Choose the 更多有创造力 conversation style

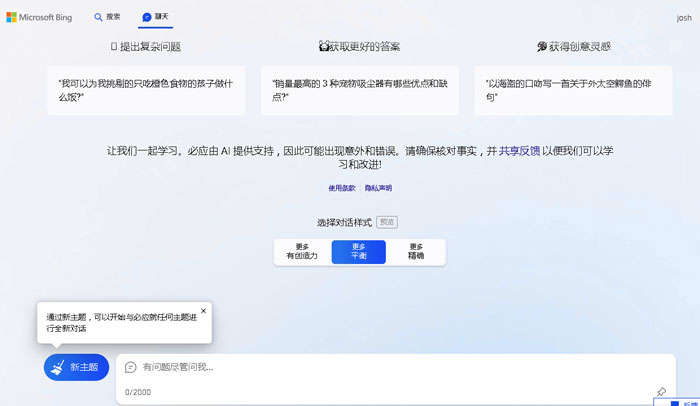(302, 251)
